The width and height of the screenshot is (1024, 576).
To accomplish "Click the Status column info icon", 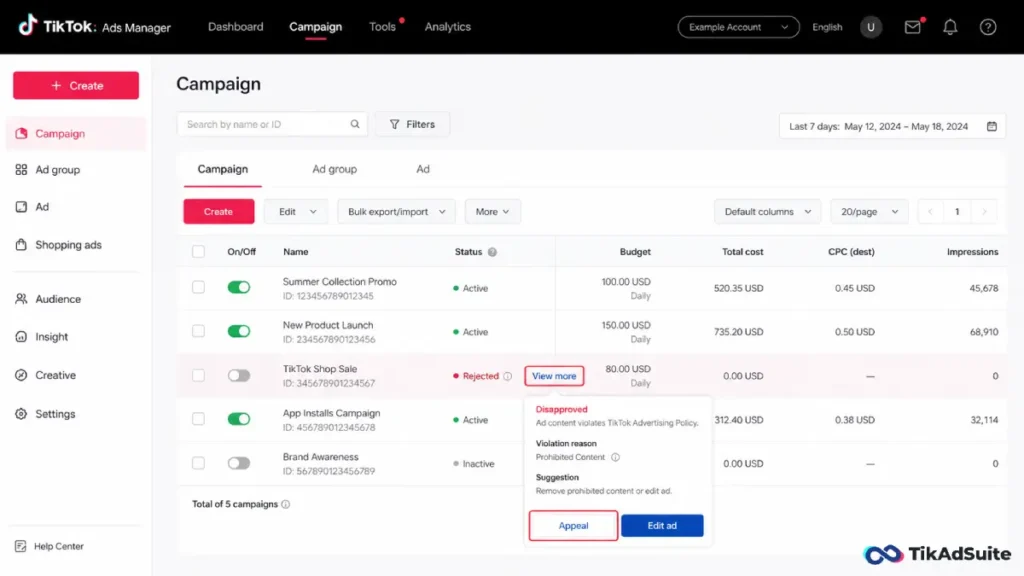I will [492, 252].
